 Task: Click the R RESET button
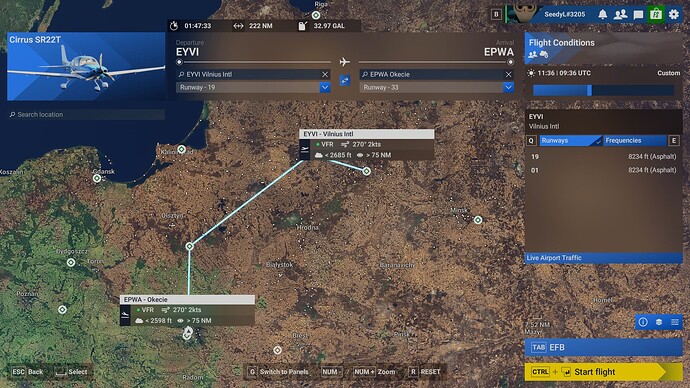click(x=425, y=372)
